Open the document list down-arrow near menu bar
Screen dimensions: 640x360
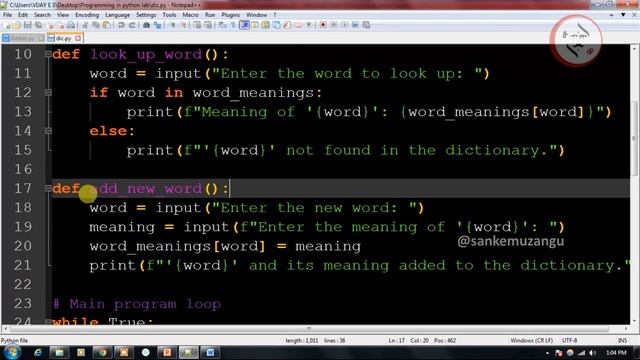tap(623, 15)
